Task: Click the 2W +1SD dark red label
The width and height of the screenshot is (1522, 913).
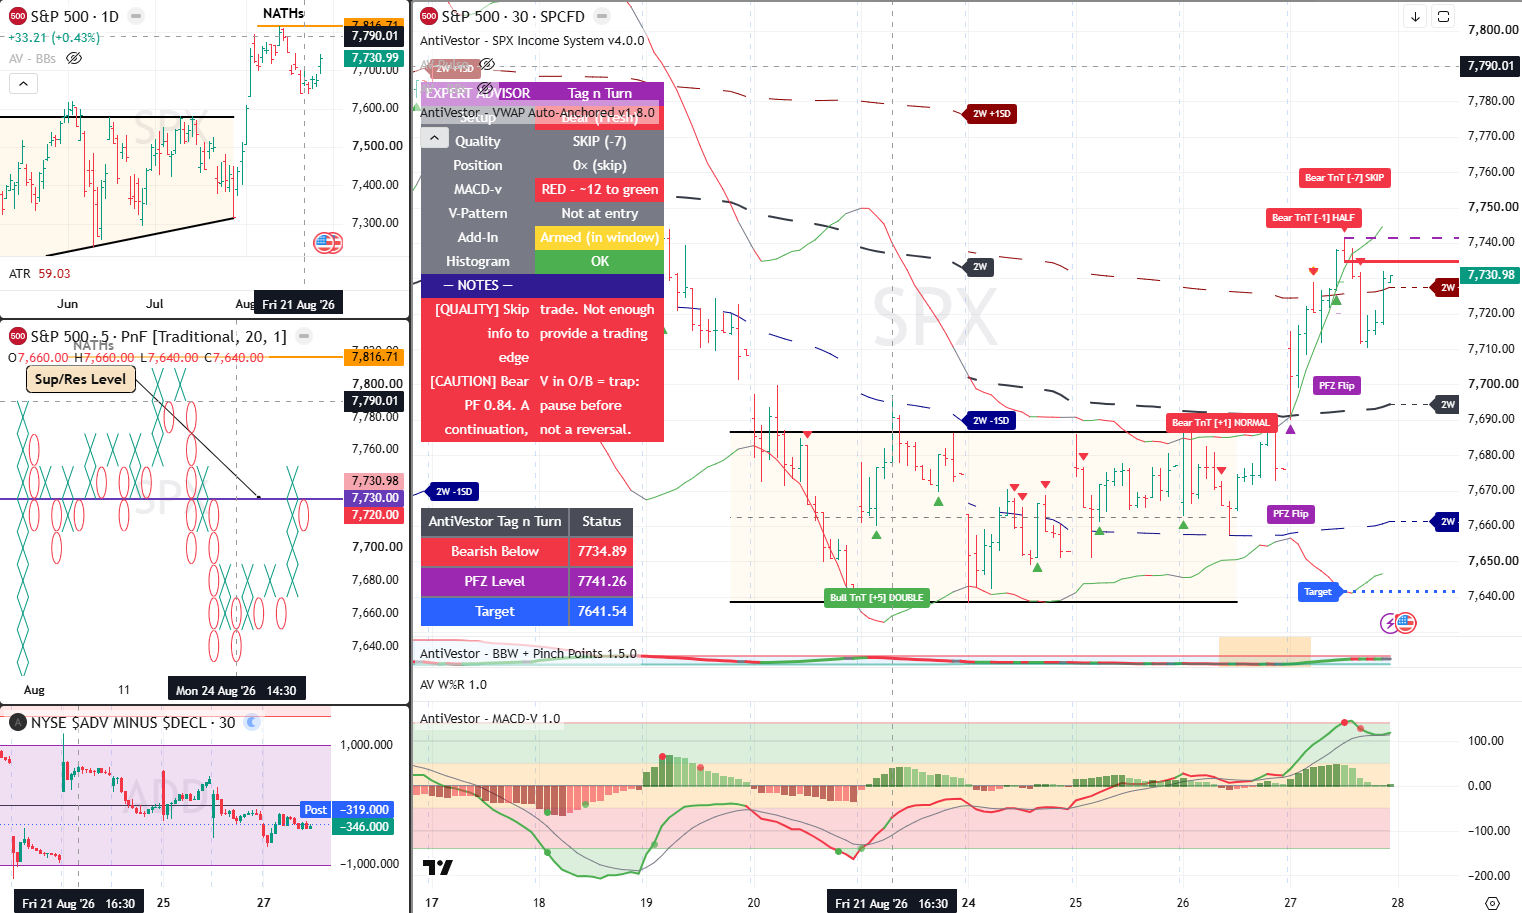Action: click(x=991, y=114)
